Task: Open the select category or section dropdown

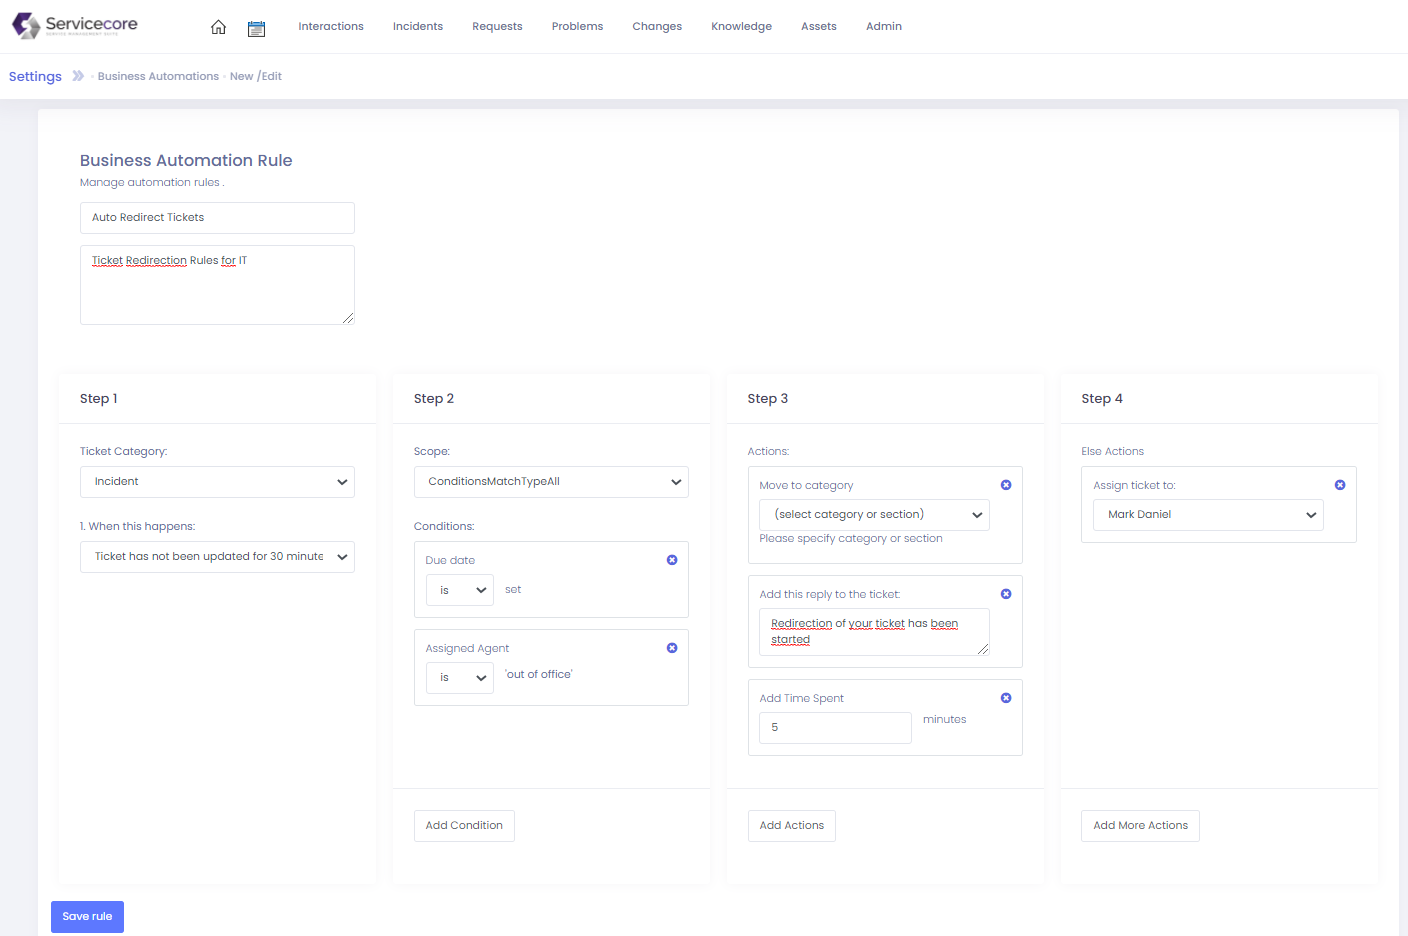Action: tap(874, 515)
